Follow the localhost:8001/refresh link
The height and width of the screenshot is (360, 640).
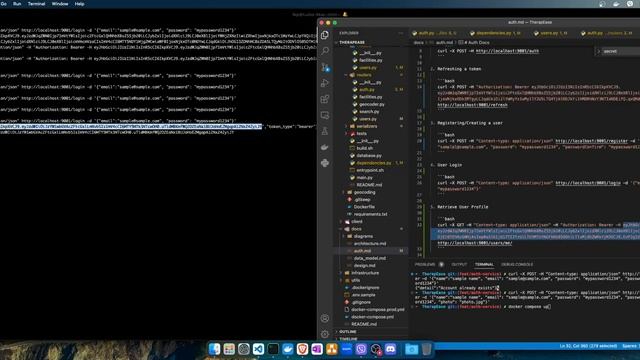tap(472, 105)
